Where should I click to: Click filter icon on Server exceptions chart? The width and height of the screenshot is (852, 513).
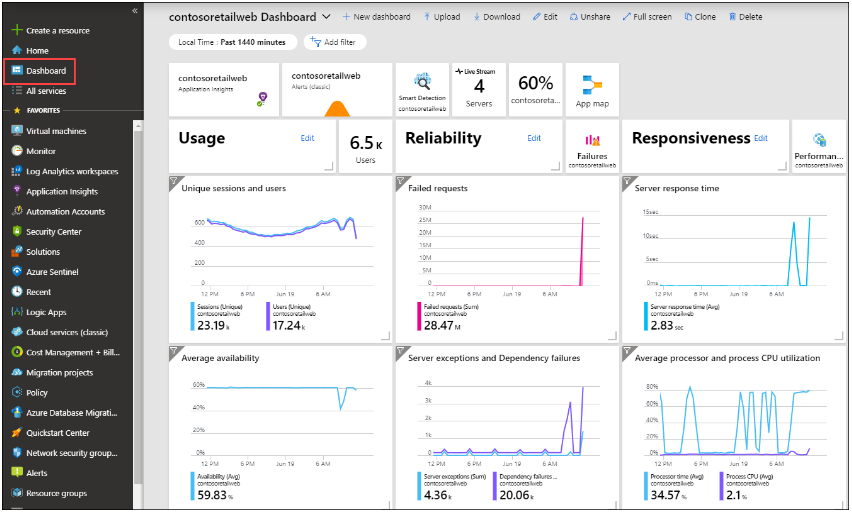tap(400, 351)
